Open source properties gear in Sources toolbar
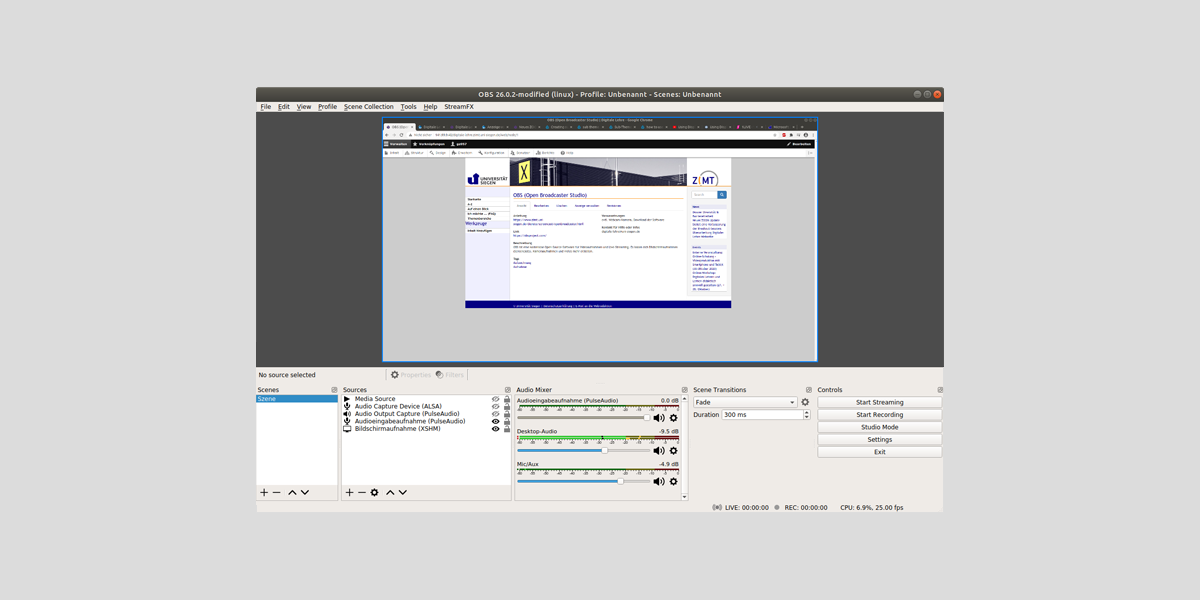Image resolution: width=1200 pixels, height=600 pixels. [375, 492]
